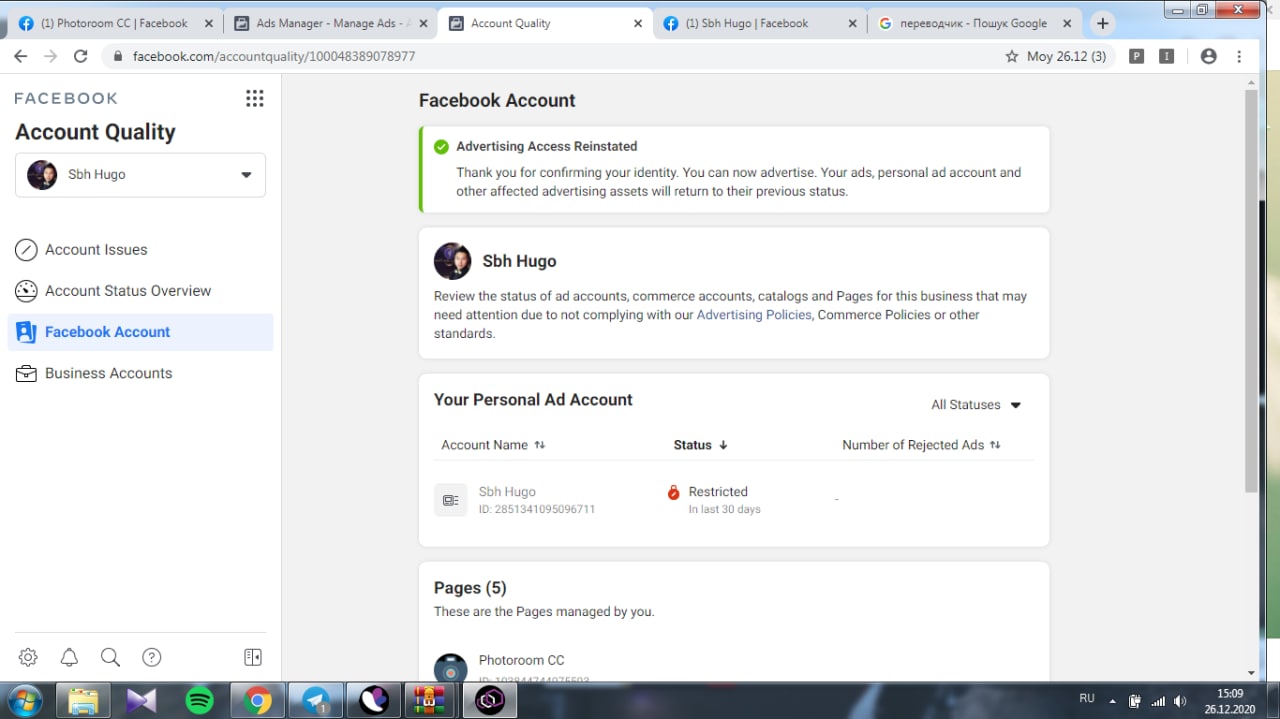Open Chrome from the taskbar
The image size is (1280, 719).
257,700
